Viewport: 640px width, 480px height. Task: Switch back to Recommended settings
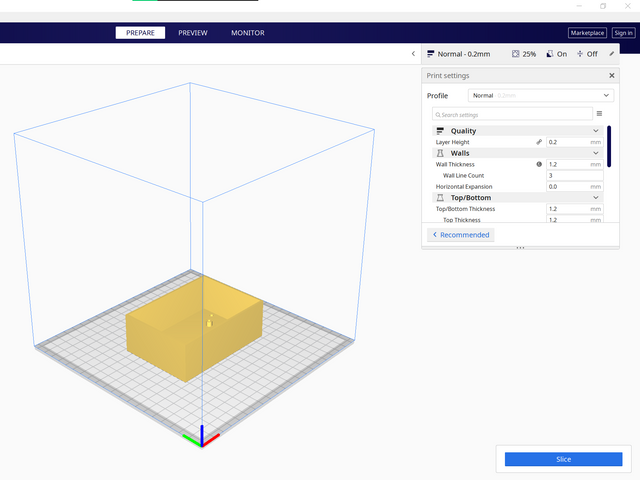461,234
